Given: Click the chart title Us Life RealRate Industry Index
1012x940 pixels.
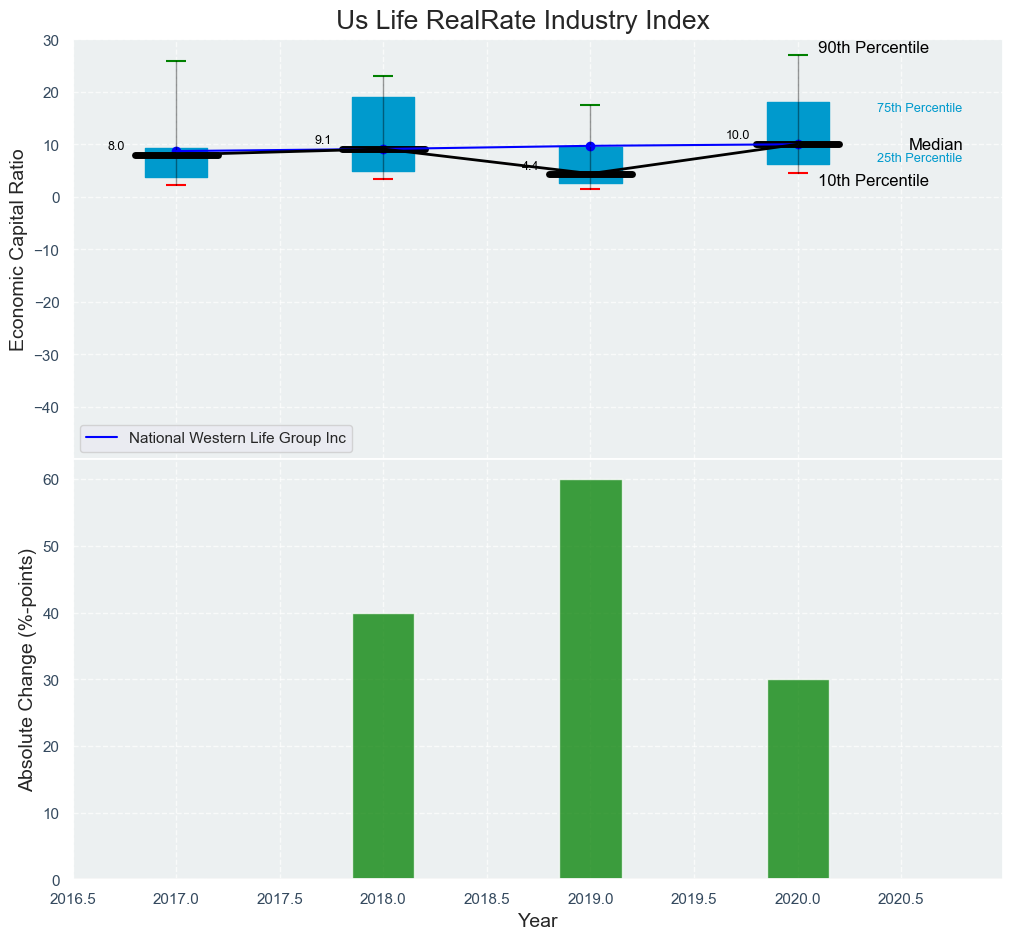Looking at the screenshot, I should pos(522,20).
